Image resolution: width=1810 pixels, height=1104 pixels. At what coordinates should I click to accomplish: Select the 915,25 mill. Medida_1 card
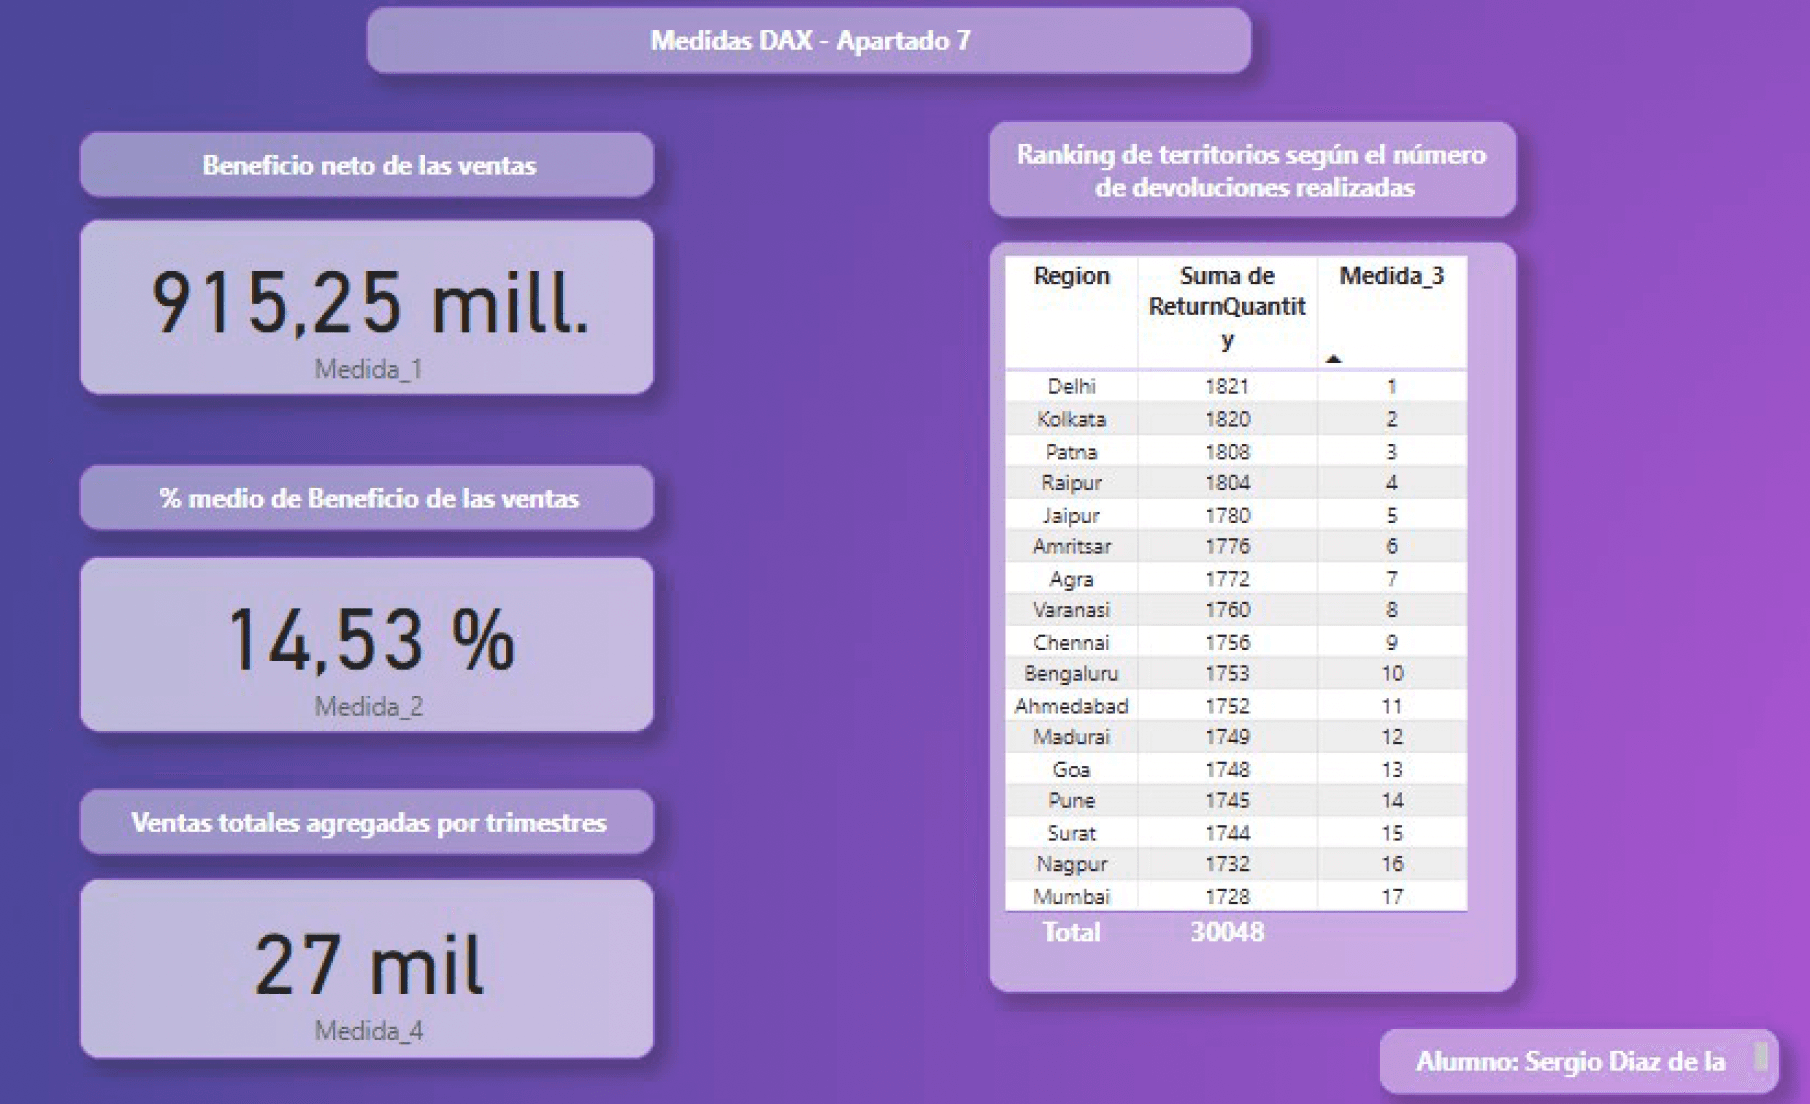coord(367,307)
